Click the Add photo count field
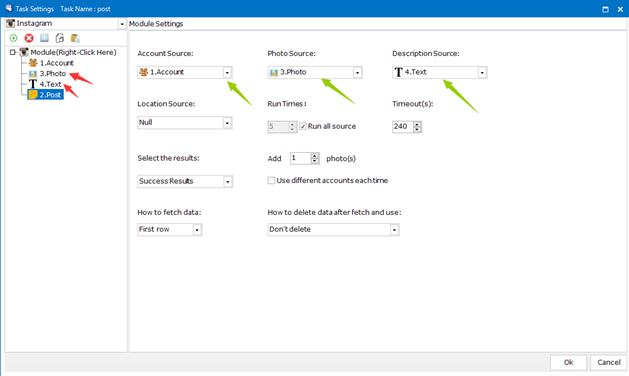The height and width of the screenshot is (376, 629). tap(300, 159)
